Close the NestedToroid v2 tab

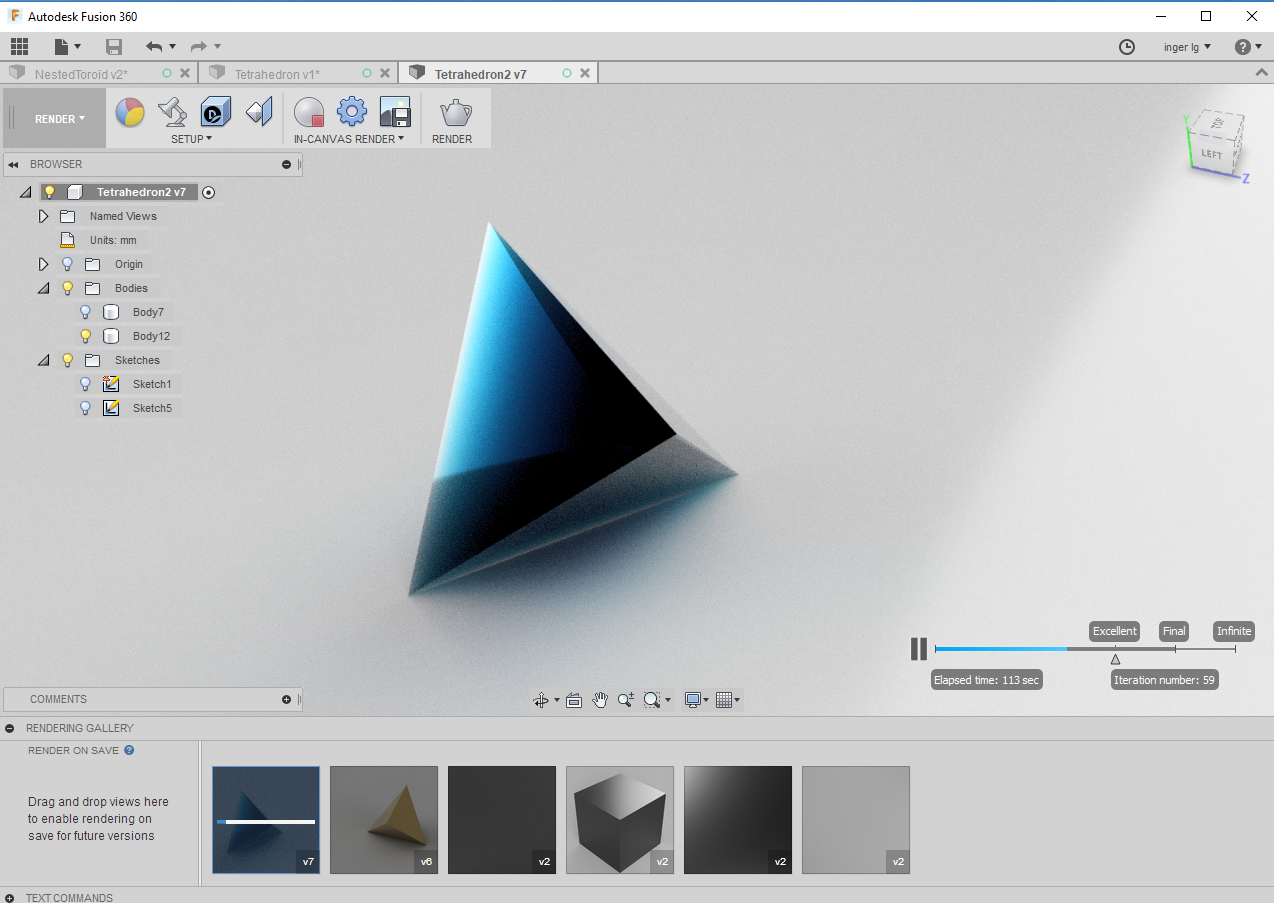click(x=185, y=73)
